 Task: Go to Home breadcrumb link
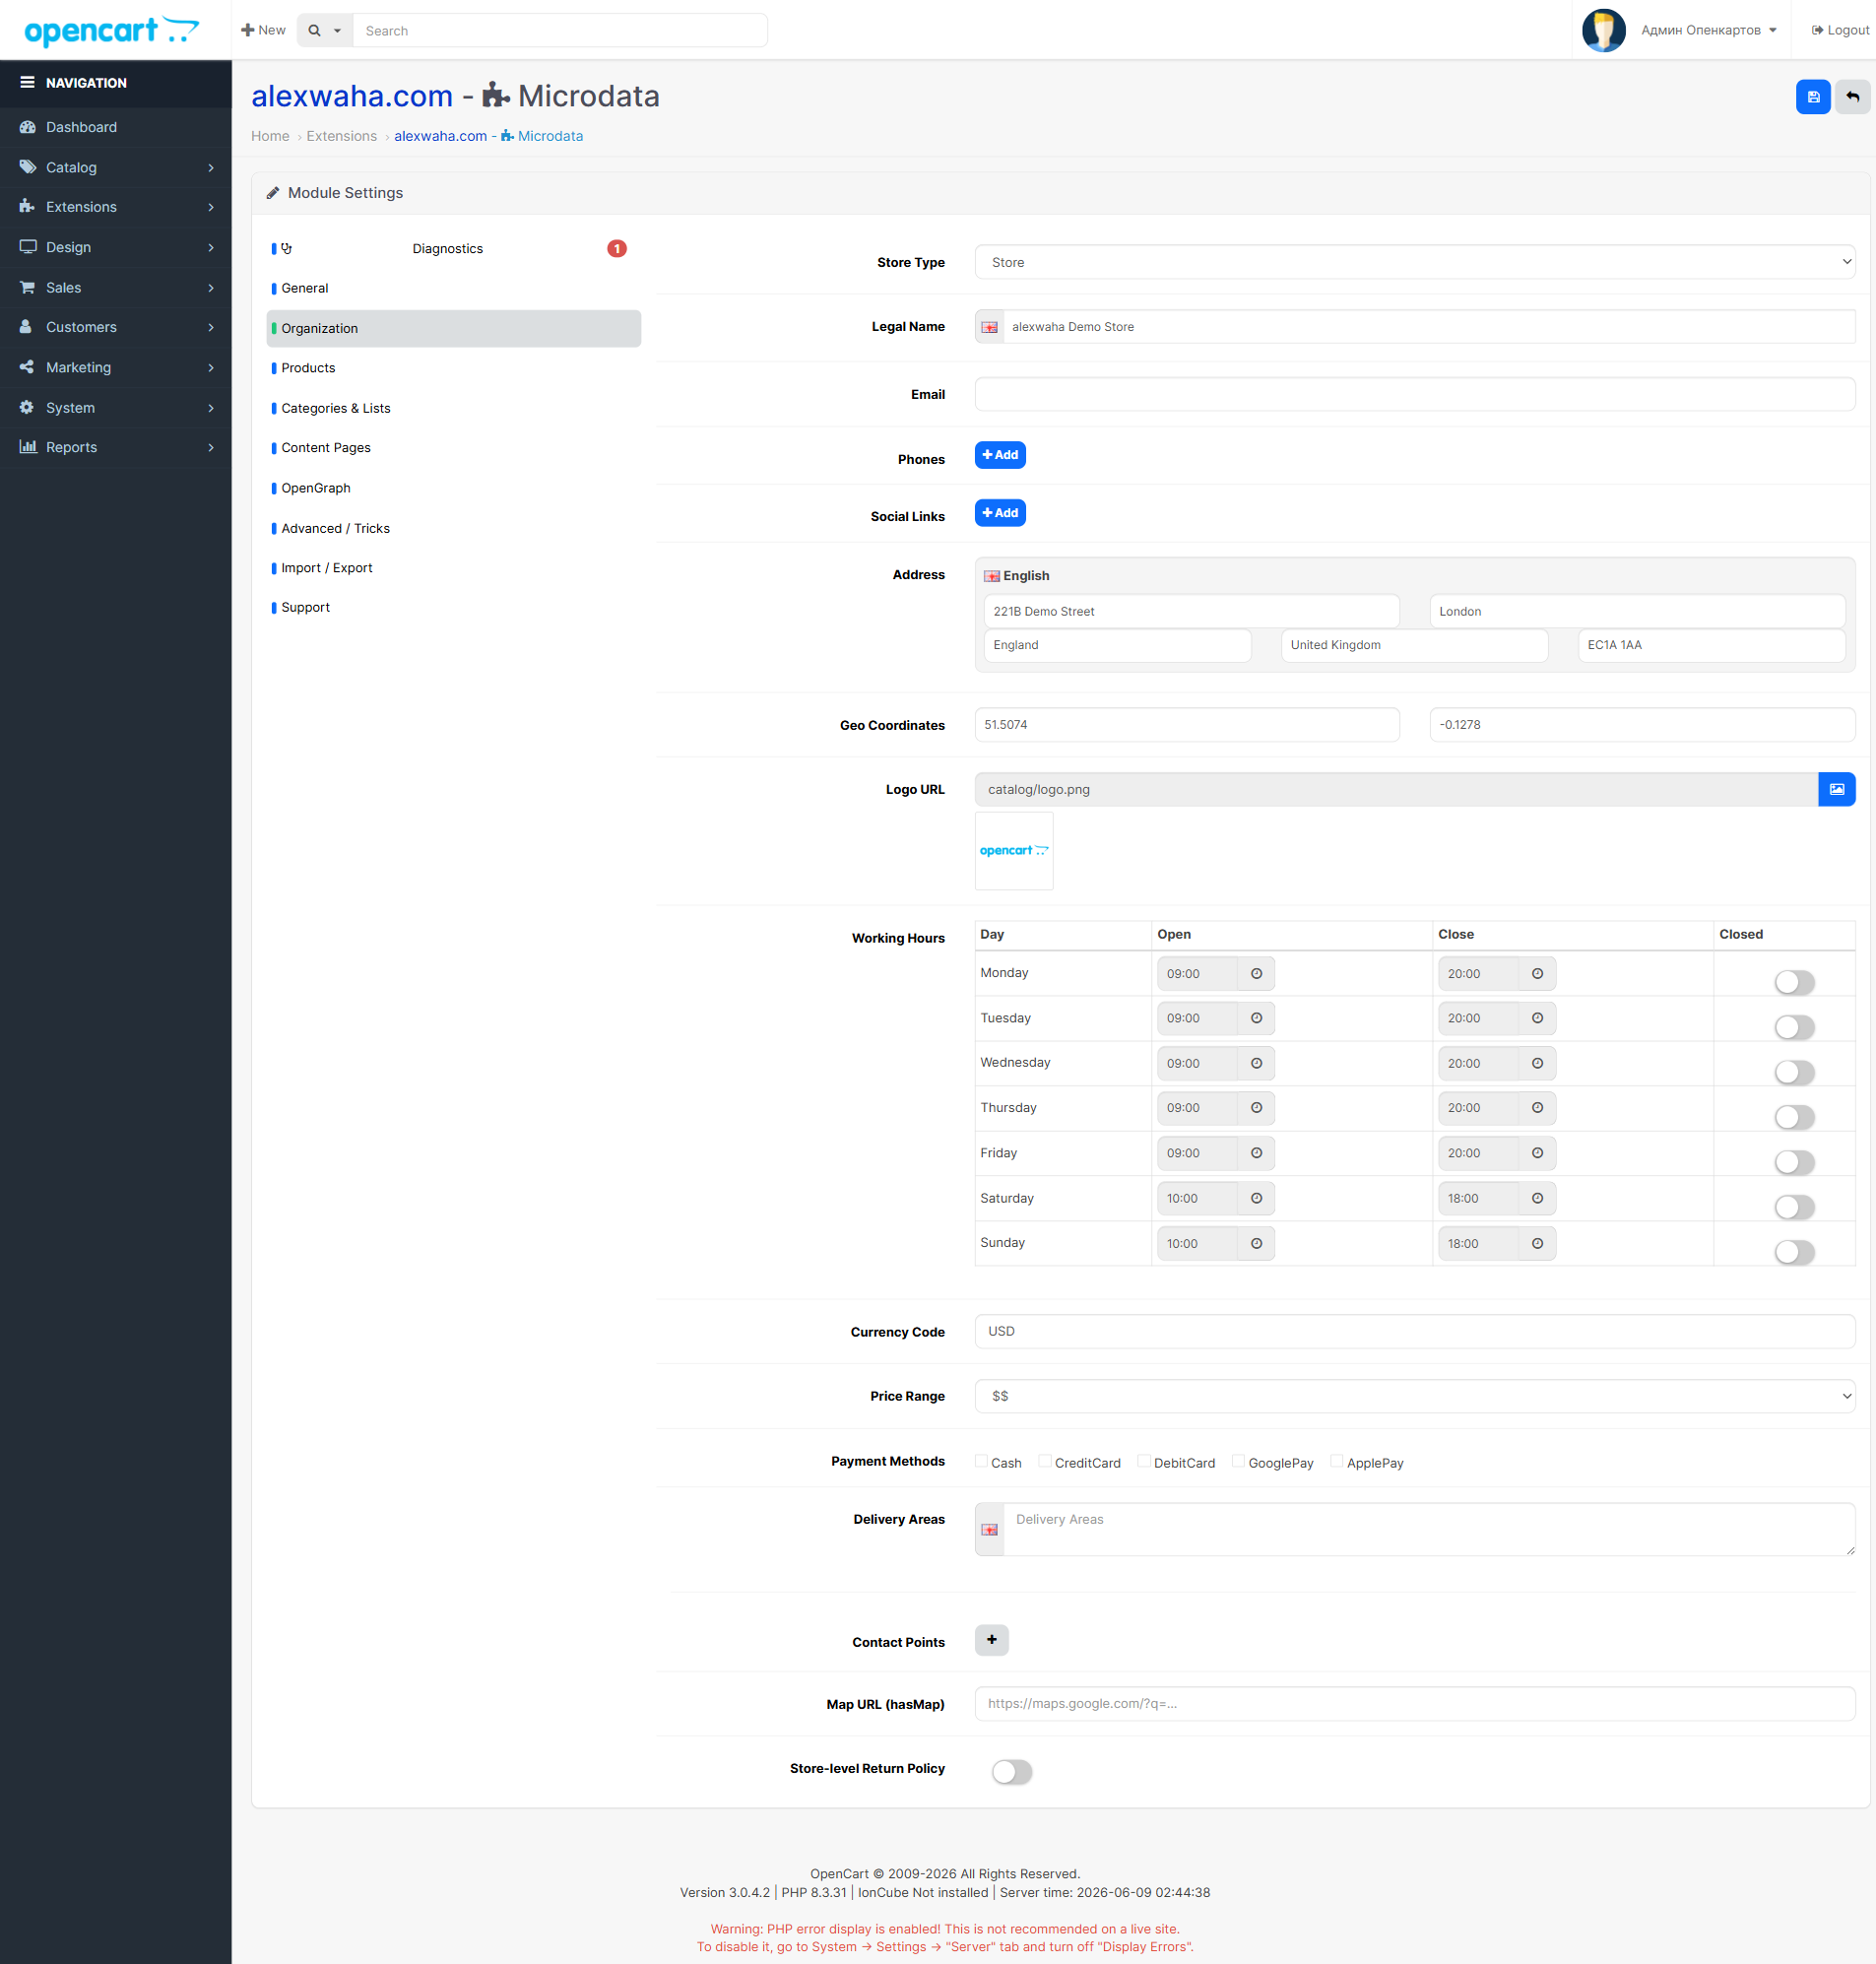(x=270, y=136)
